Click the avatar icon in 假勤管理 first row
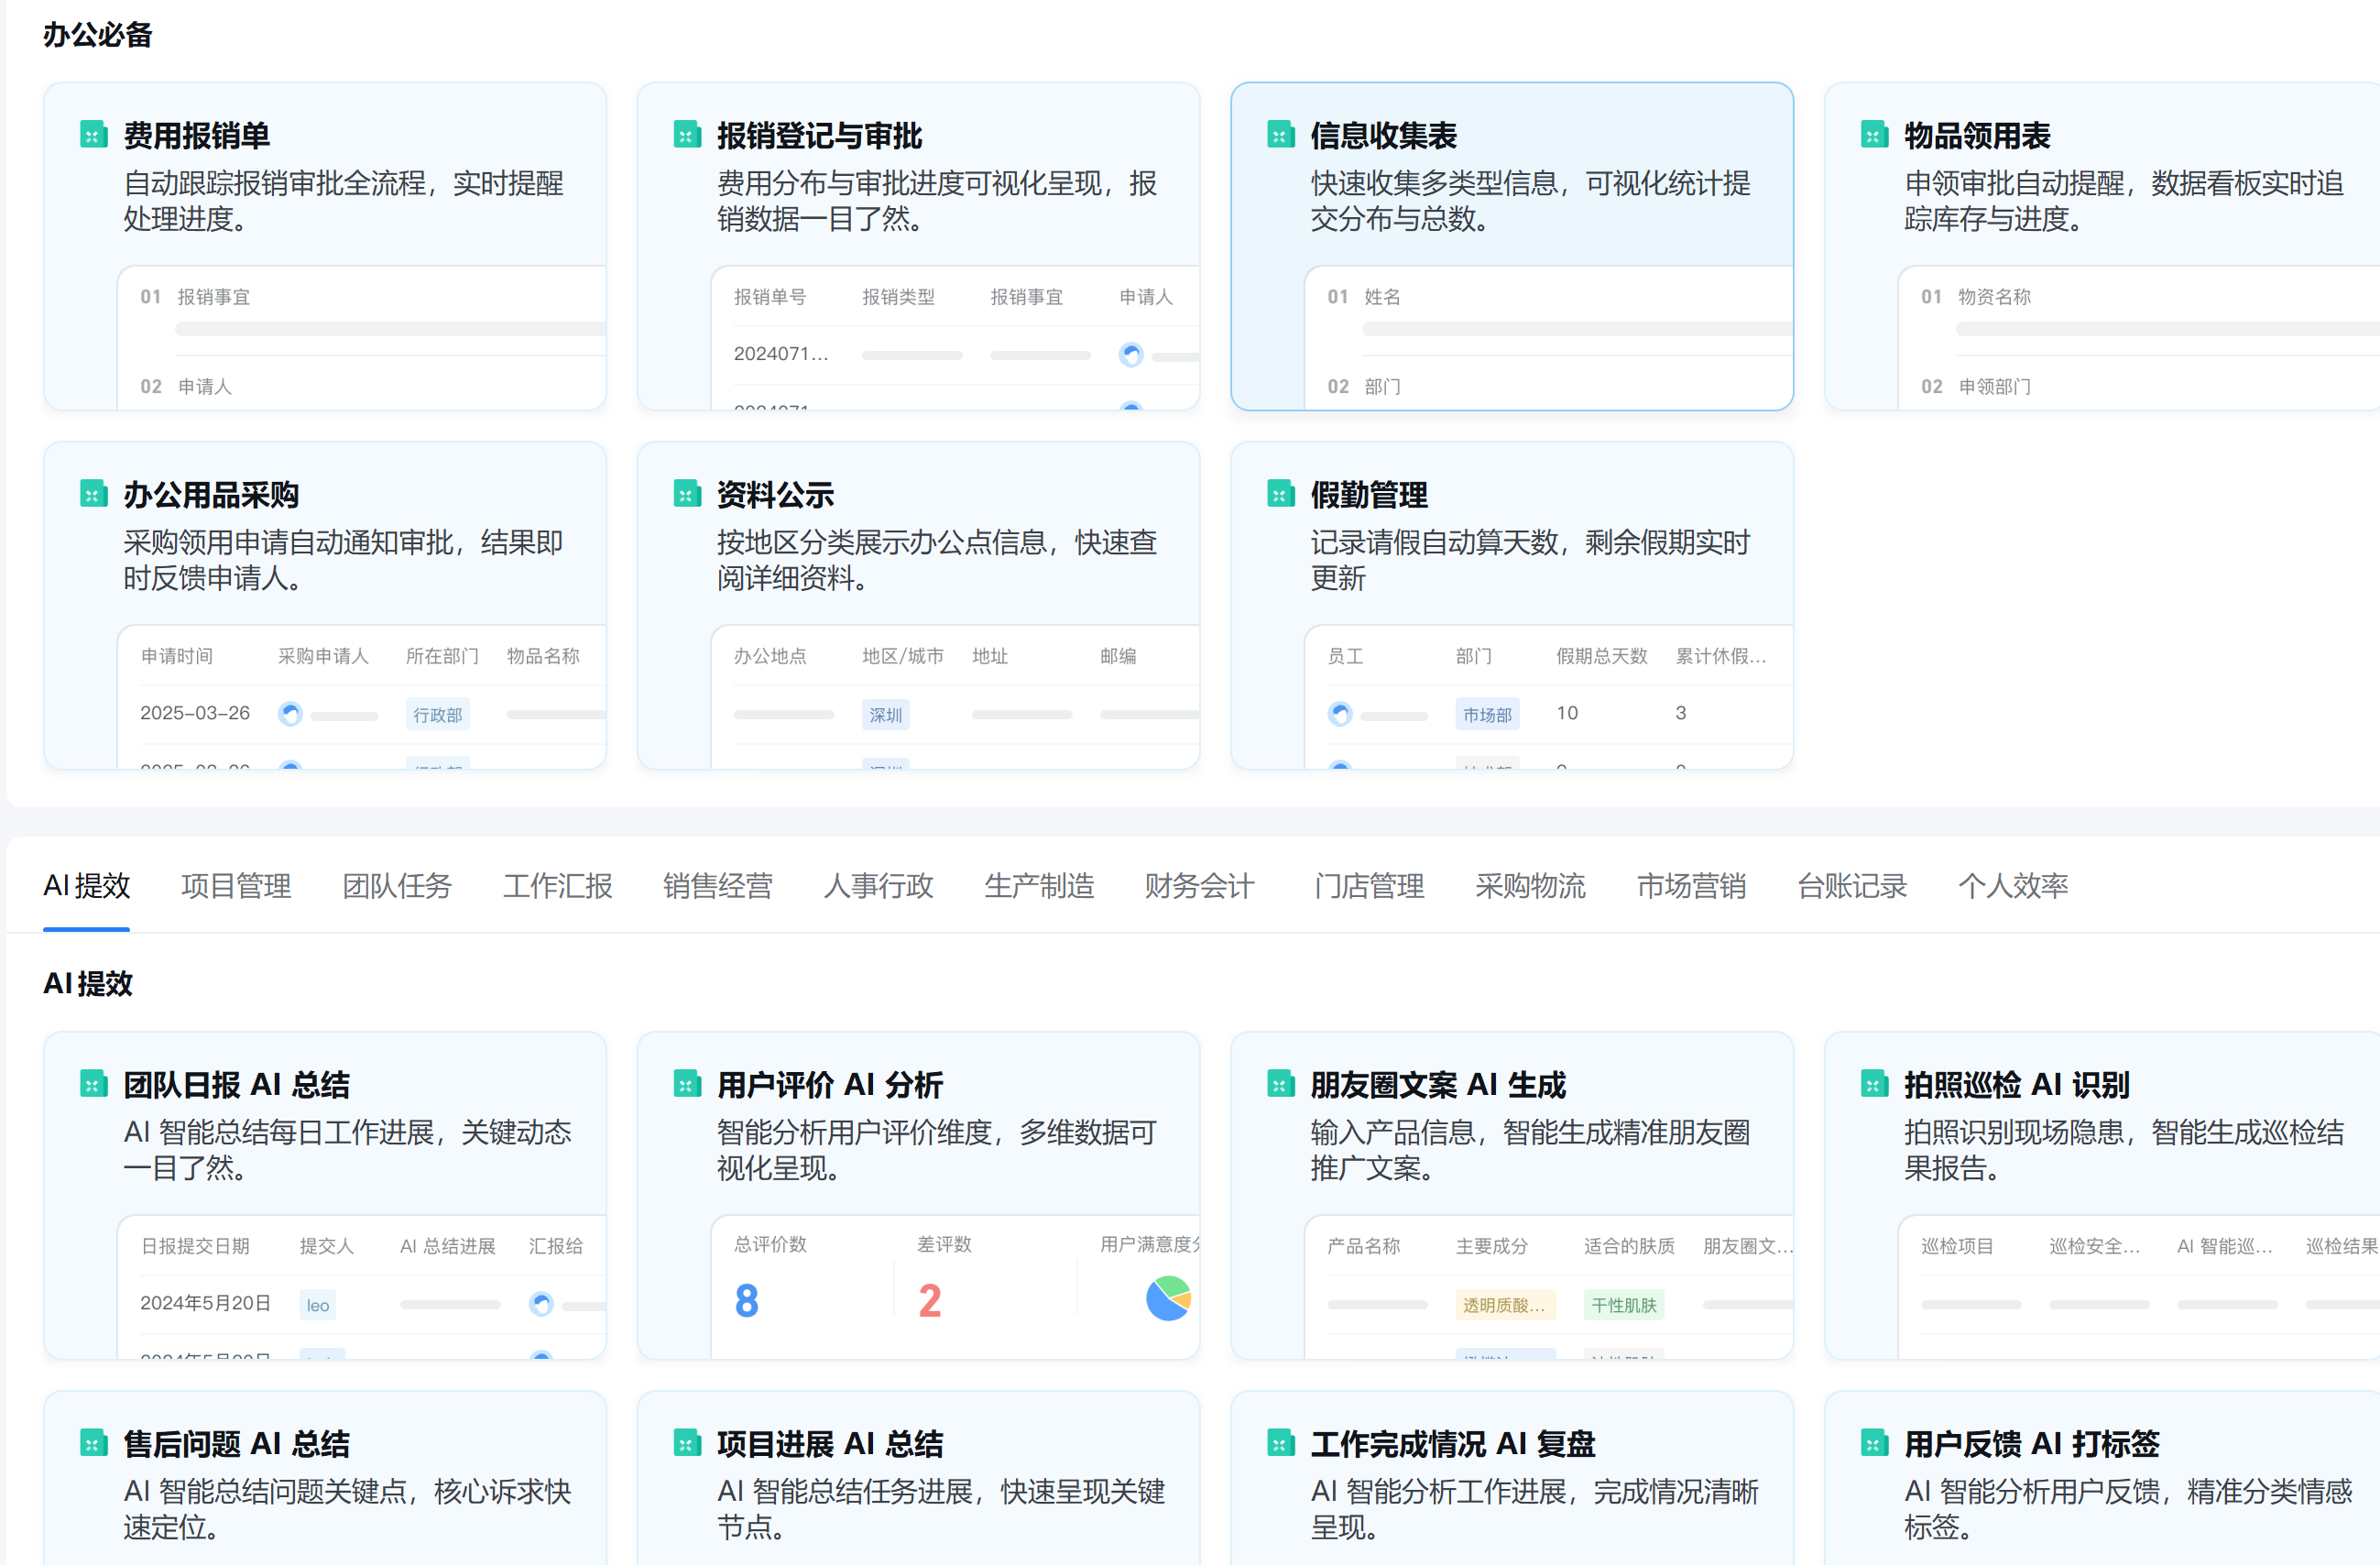Screen dimensions: 2380x1565 coord(1340,714)
